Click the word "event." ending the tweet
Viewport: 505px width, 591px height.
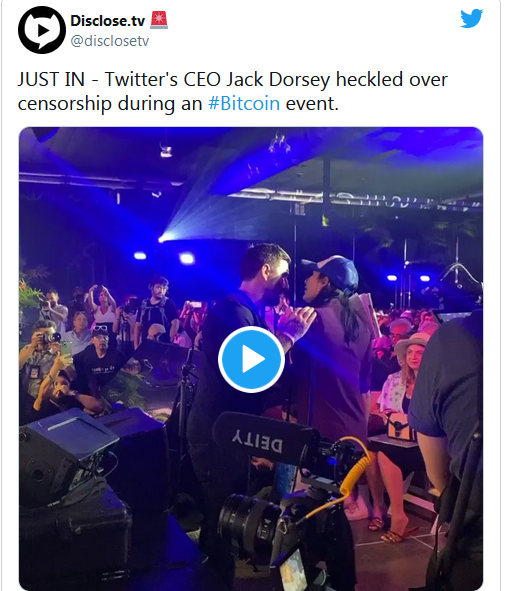click(x=312, y=104)
